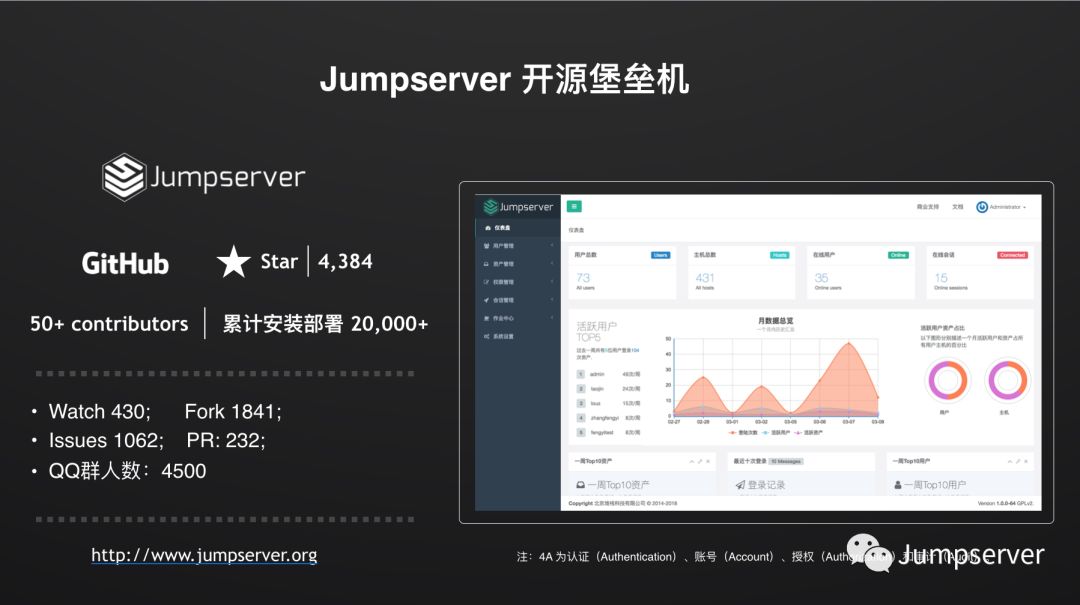The height and width of the screenshot is (605, 1080).
Task: Close the 一周Top10资产 panel
Action: 708,461
